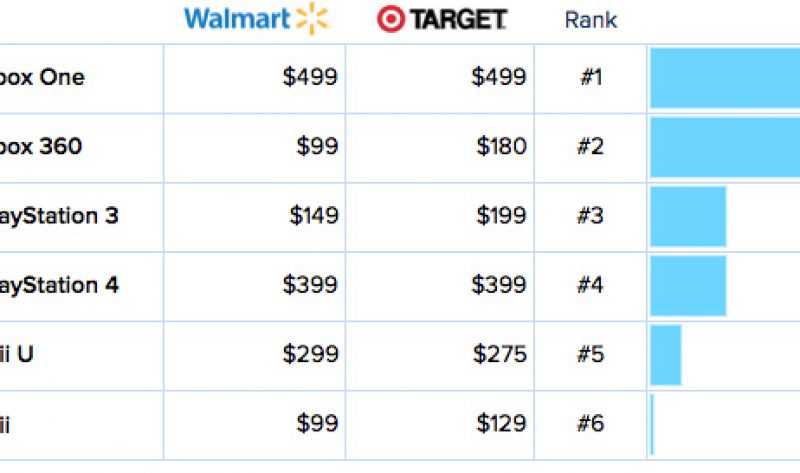This screenshot has height=473, width=800.
Task: Select Walmart's $149 PlayStation 3 price
Action: point(314,215)
